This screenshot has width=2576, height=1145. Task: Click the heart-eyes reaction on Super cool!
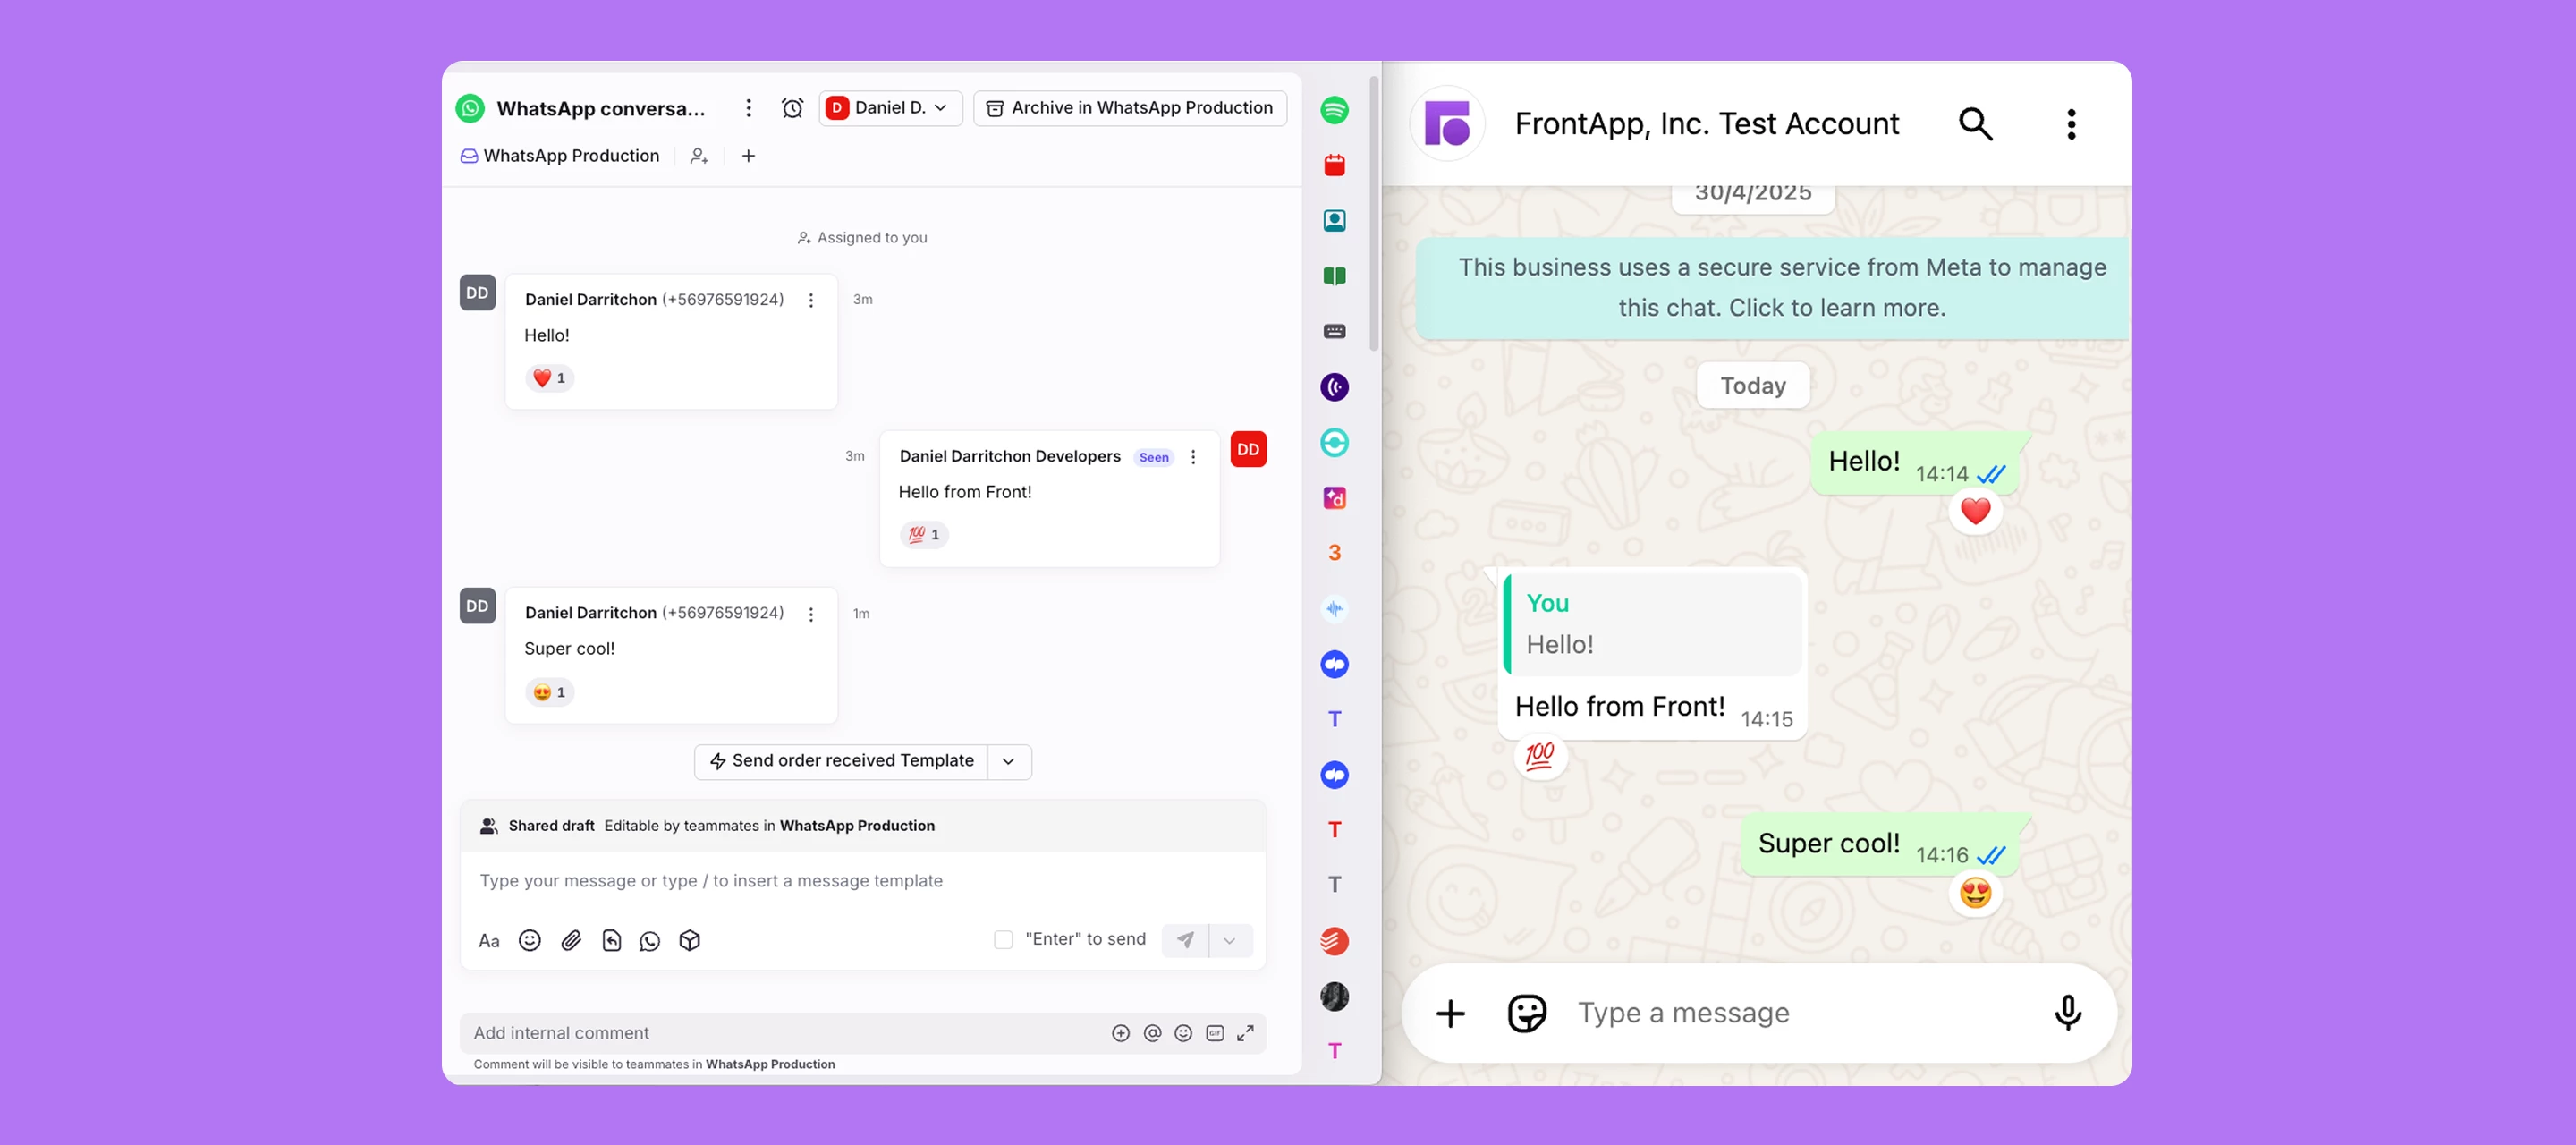tap(550, 692)
